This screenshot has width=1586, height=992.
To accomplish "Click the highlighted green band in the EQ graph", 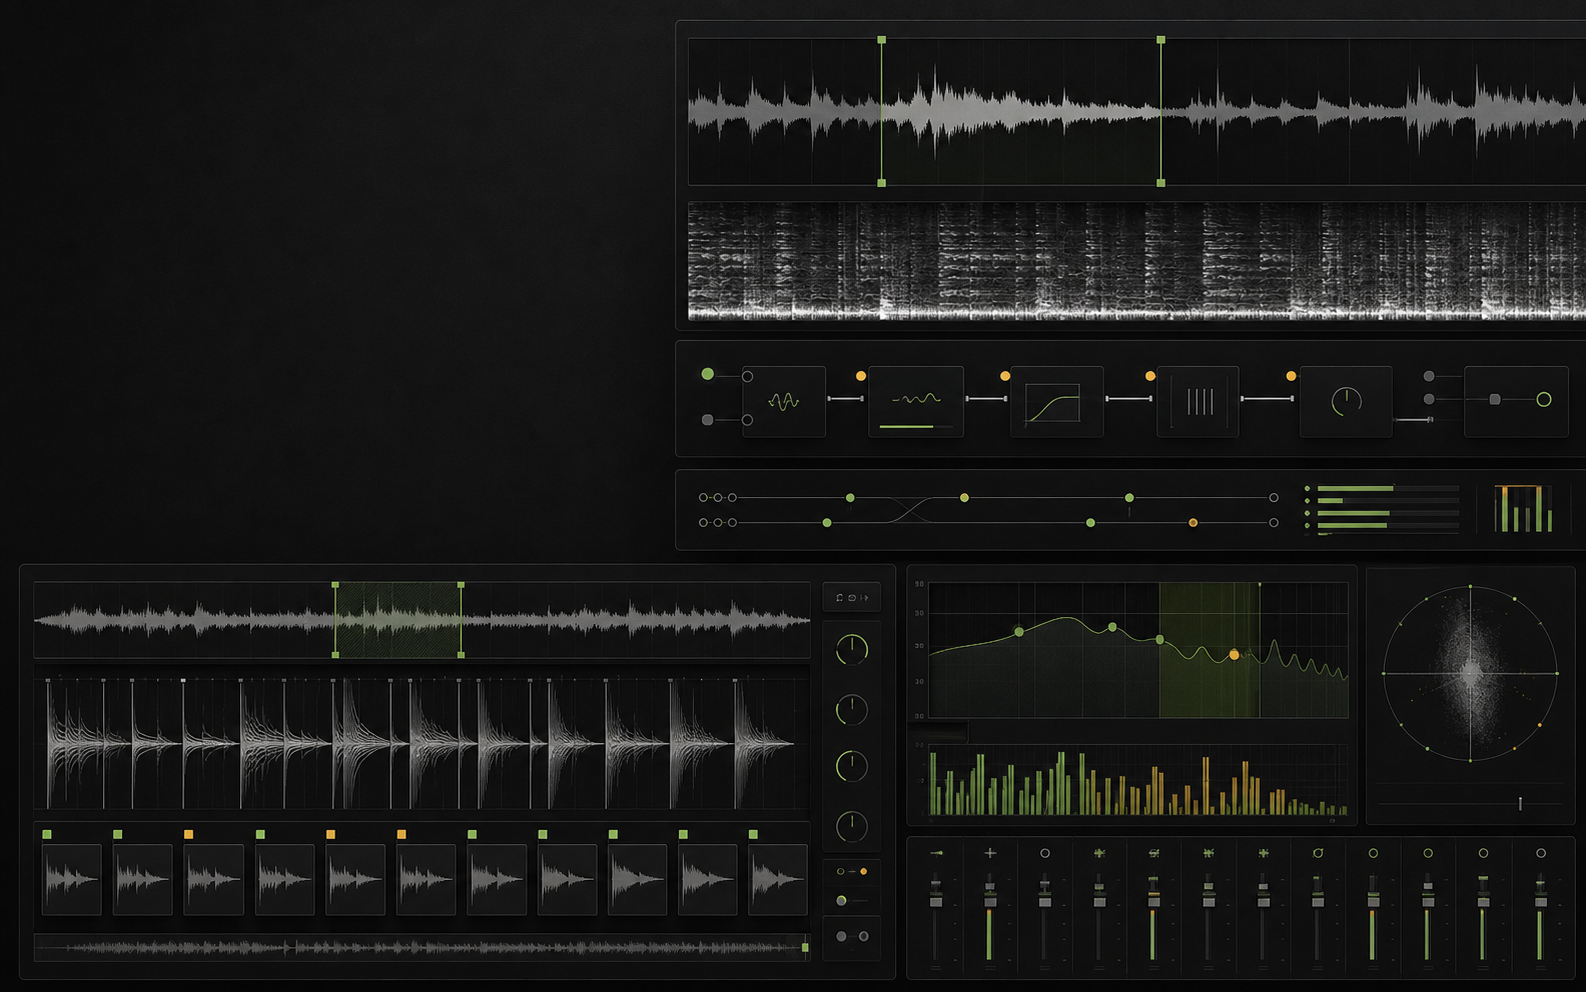I will 1209,650.
